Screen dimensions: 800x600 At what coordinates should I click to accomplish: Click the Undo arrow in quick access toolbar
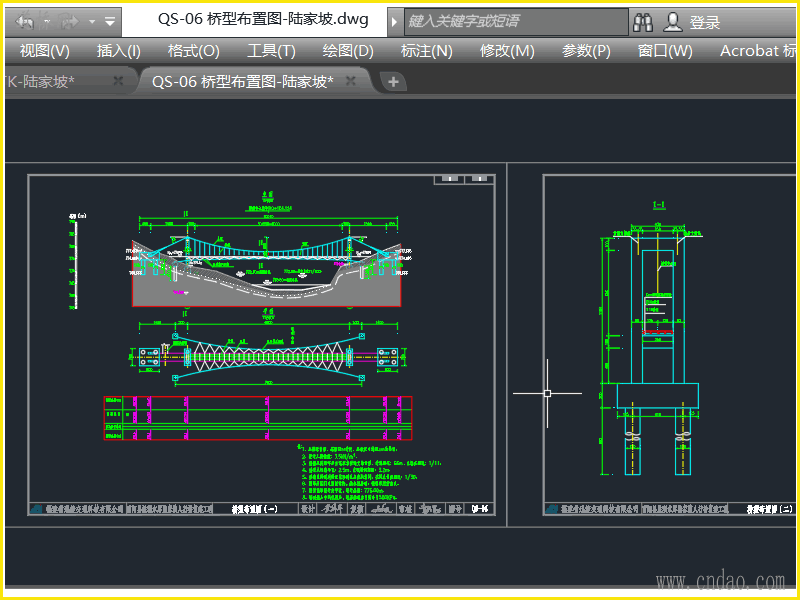25,21
